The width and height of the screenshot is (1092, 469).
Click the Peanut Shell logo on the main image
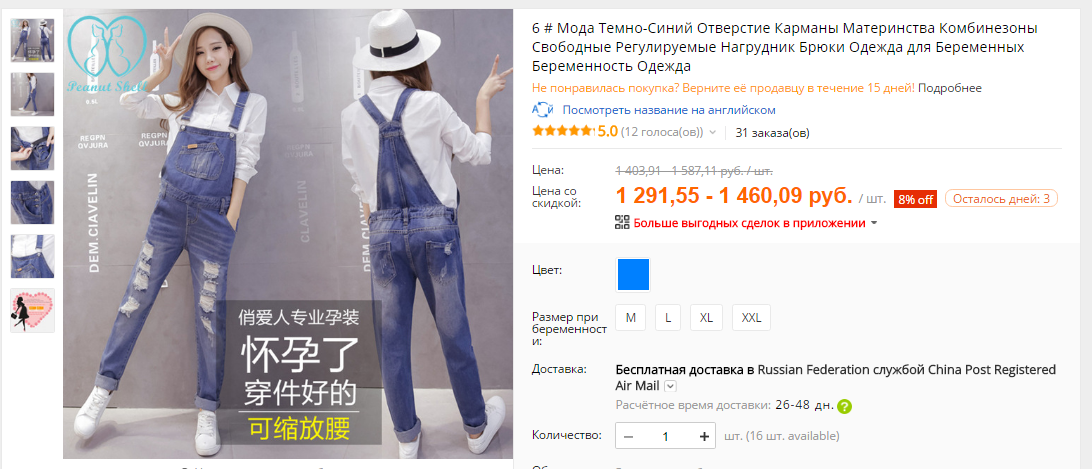click(108, 56)
